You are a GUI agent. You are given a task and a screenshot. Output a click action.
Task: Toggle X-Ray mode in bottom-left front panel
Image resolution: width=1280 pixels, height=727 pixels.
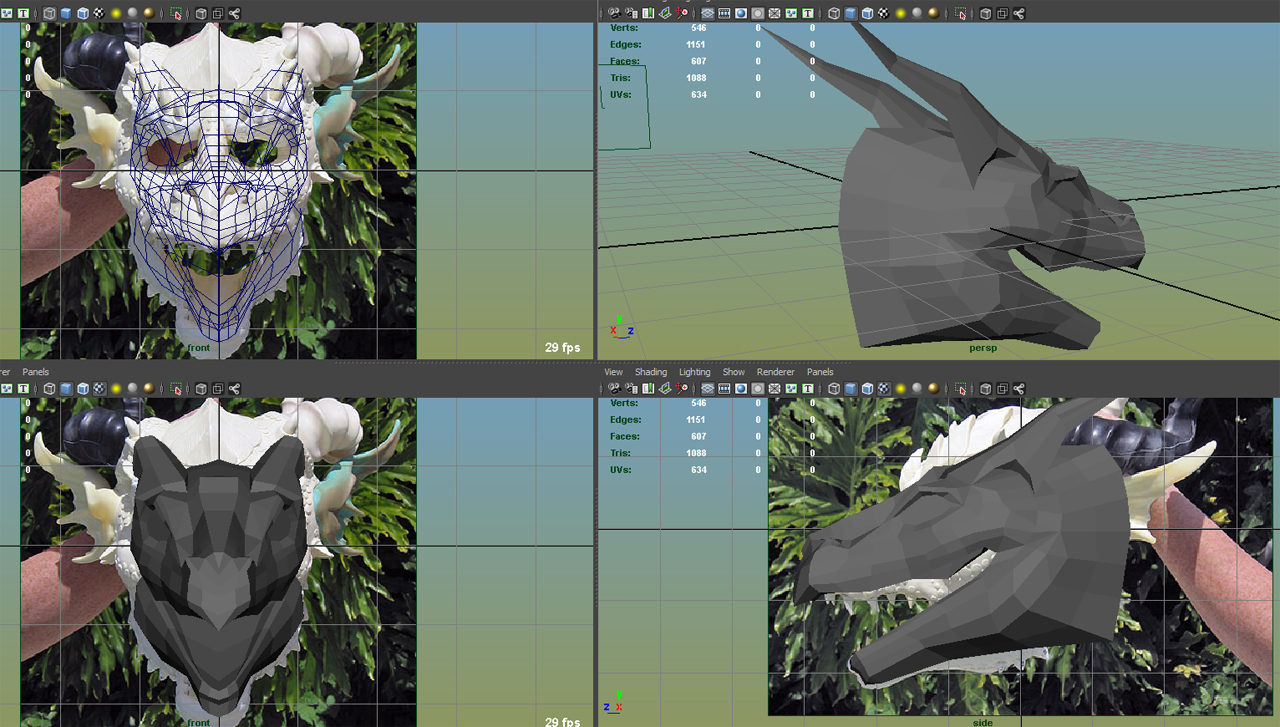click(201, 389)
